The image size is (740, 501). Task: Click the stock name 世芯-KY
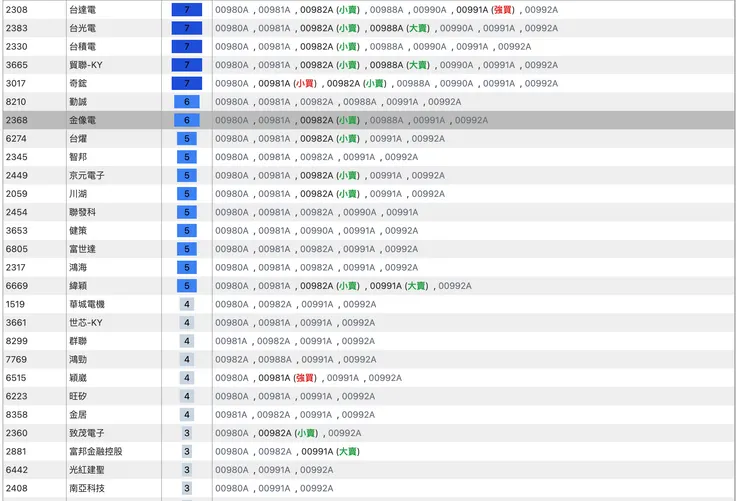point(86,323)
